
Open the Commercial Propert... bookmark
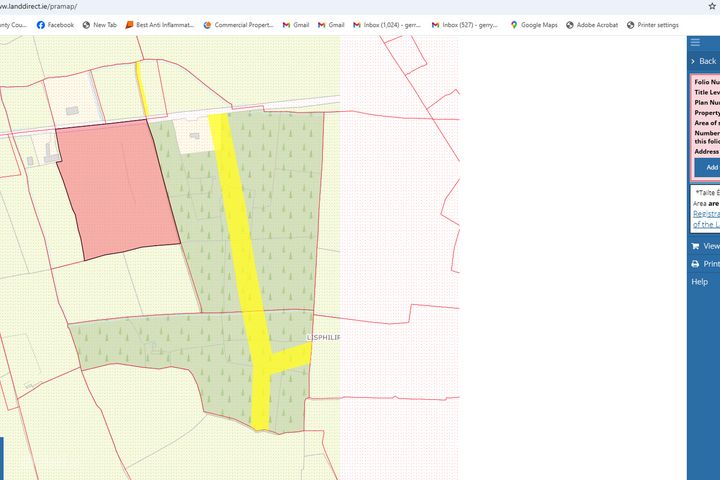point(238,25)
